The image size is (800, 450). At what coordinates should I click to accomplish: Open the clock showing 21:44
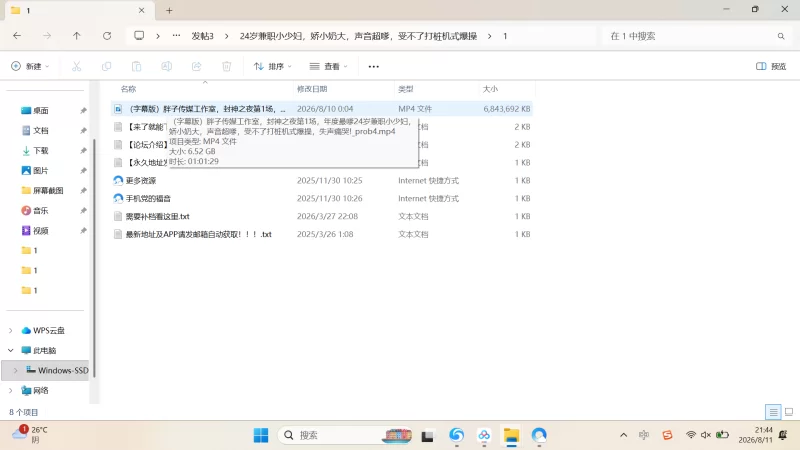click(756, 435)
